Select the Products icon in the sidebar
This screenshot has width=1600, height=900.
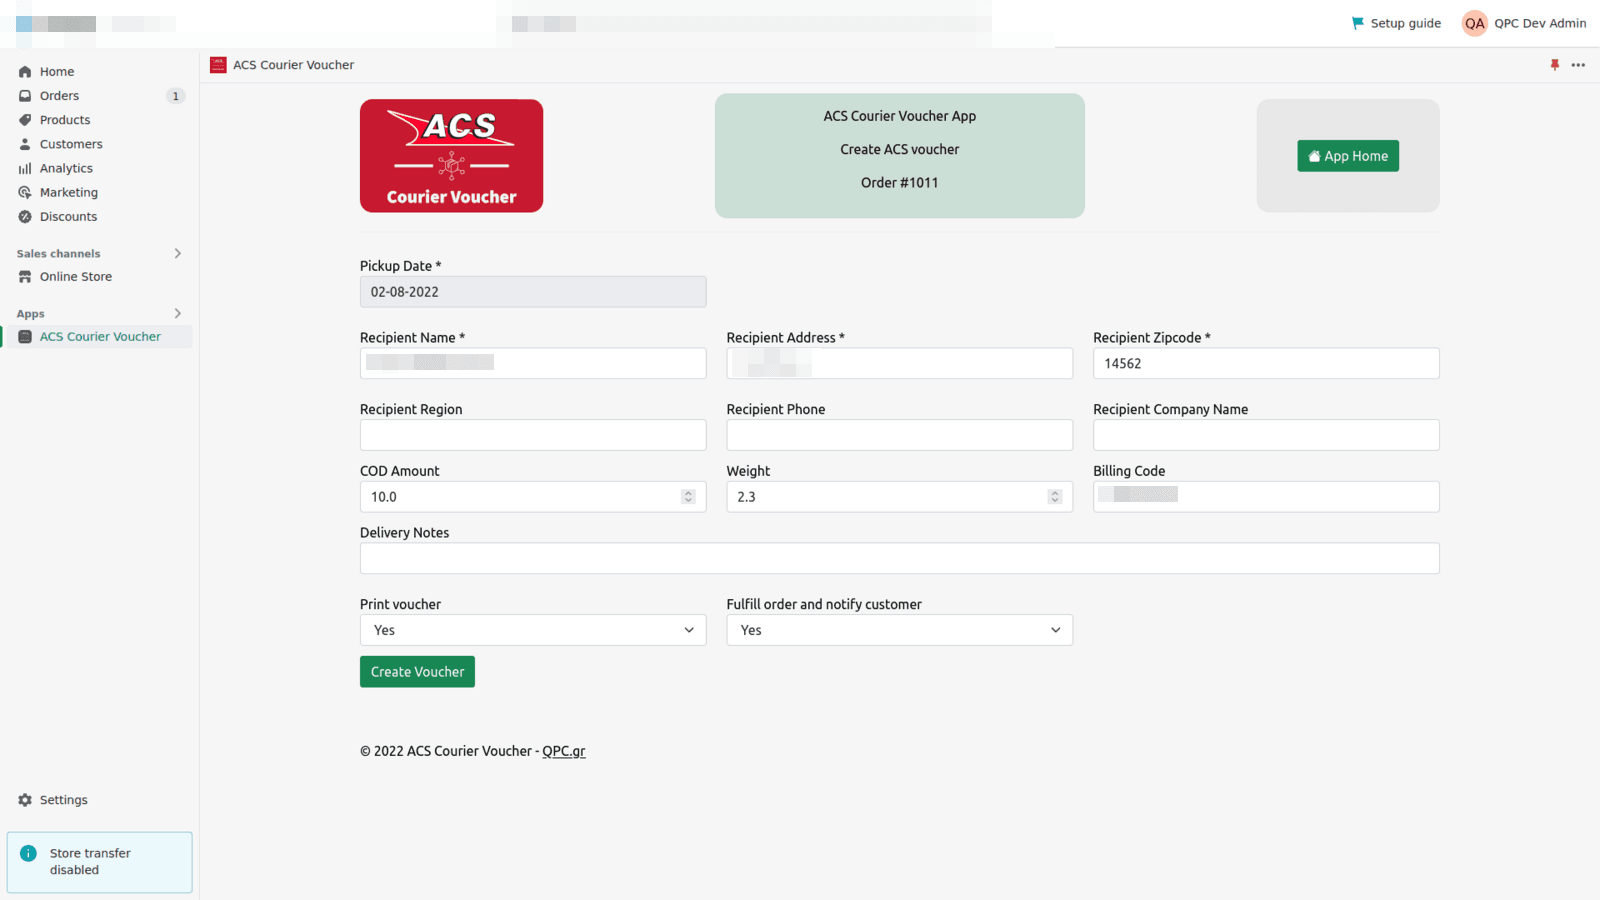[25, 119]
